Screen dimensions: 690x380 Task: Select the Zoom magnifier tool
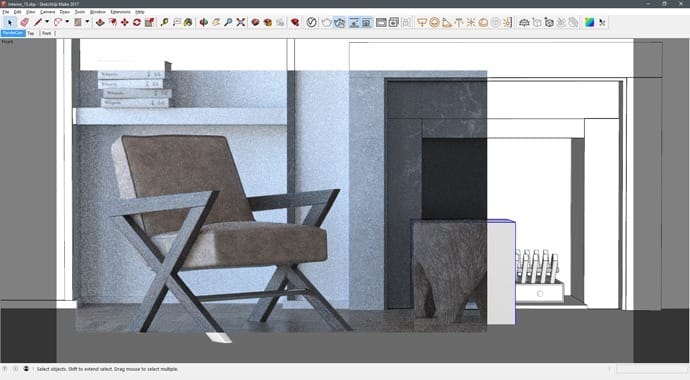tap(228, 22)
